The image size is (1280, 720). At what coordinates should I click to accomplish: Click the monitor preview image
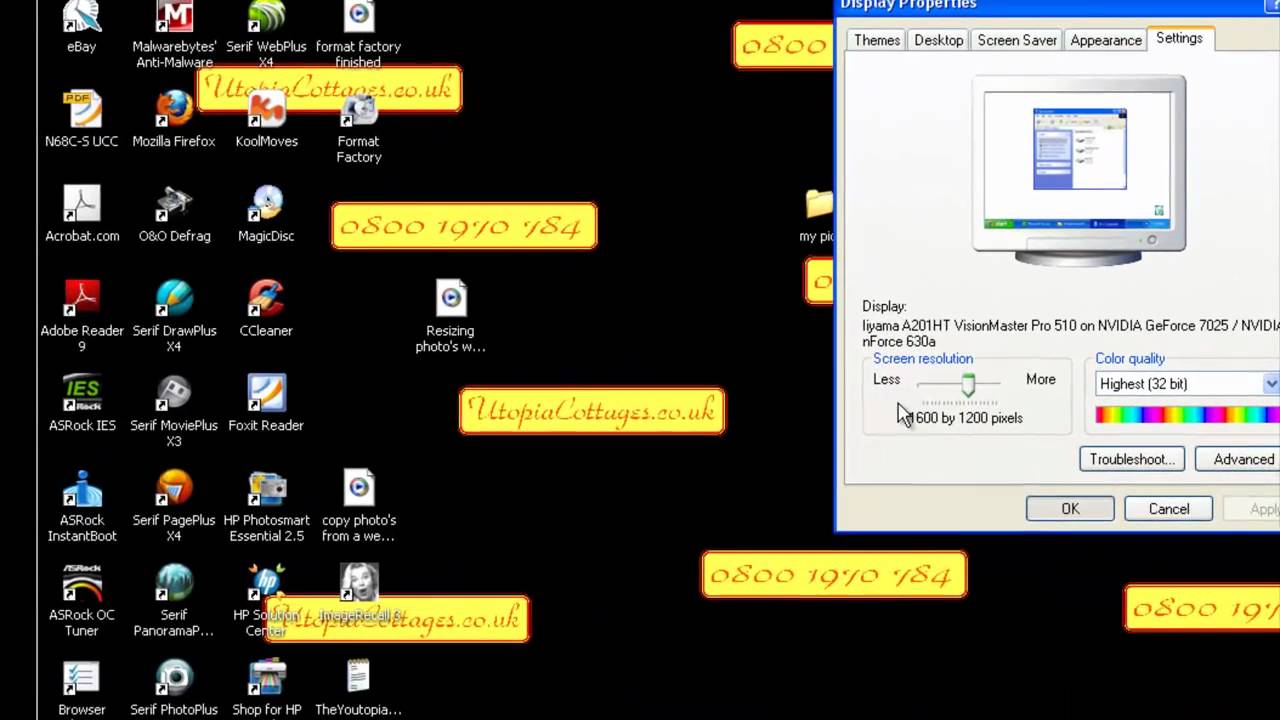[1079, 170]
